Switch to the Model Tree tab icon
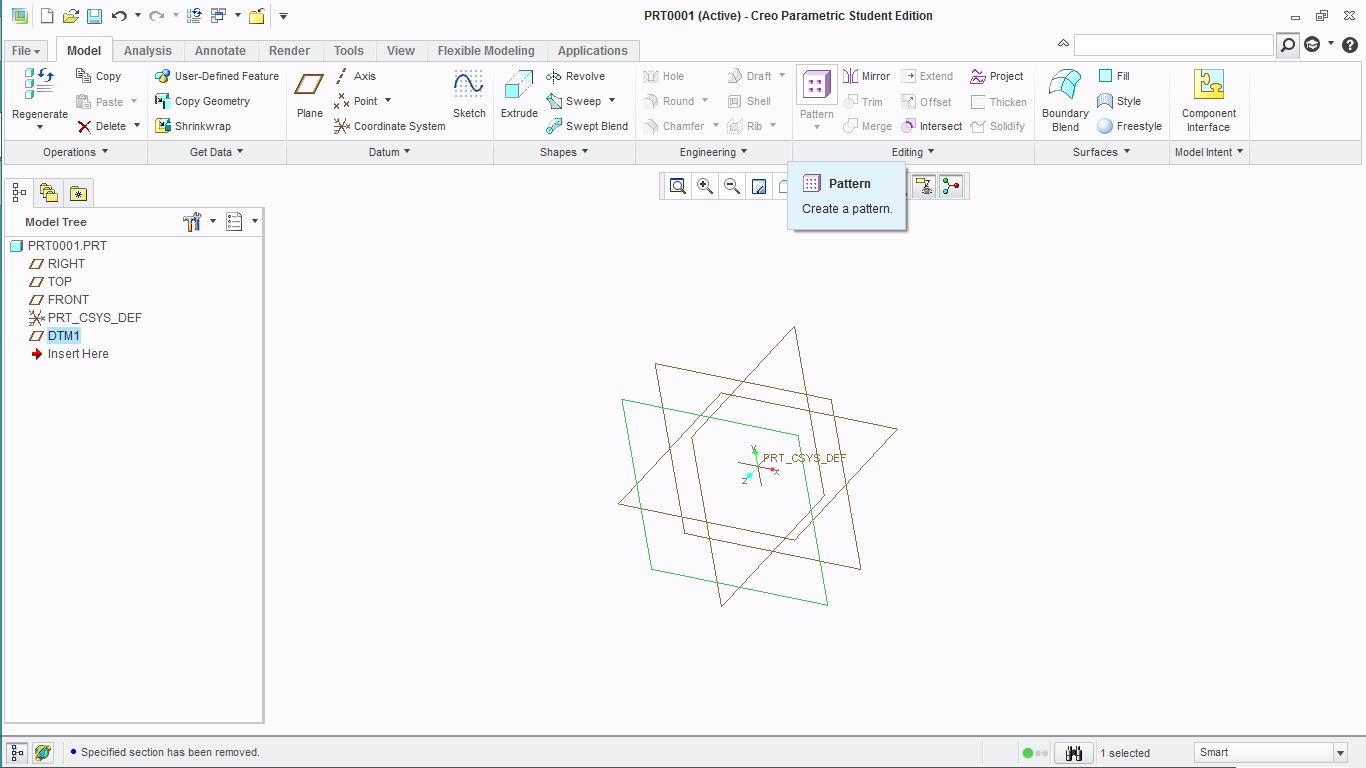This screenshot has width=1366, height=768. point(19,193)
